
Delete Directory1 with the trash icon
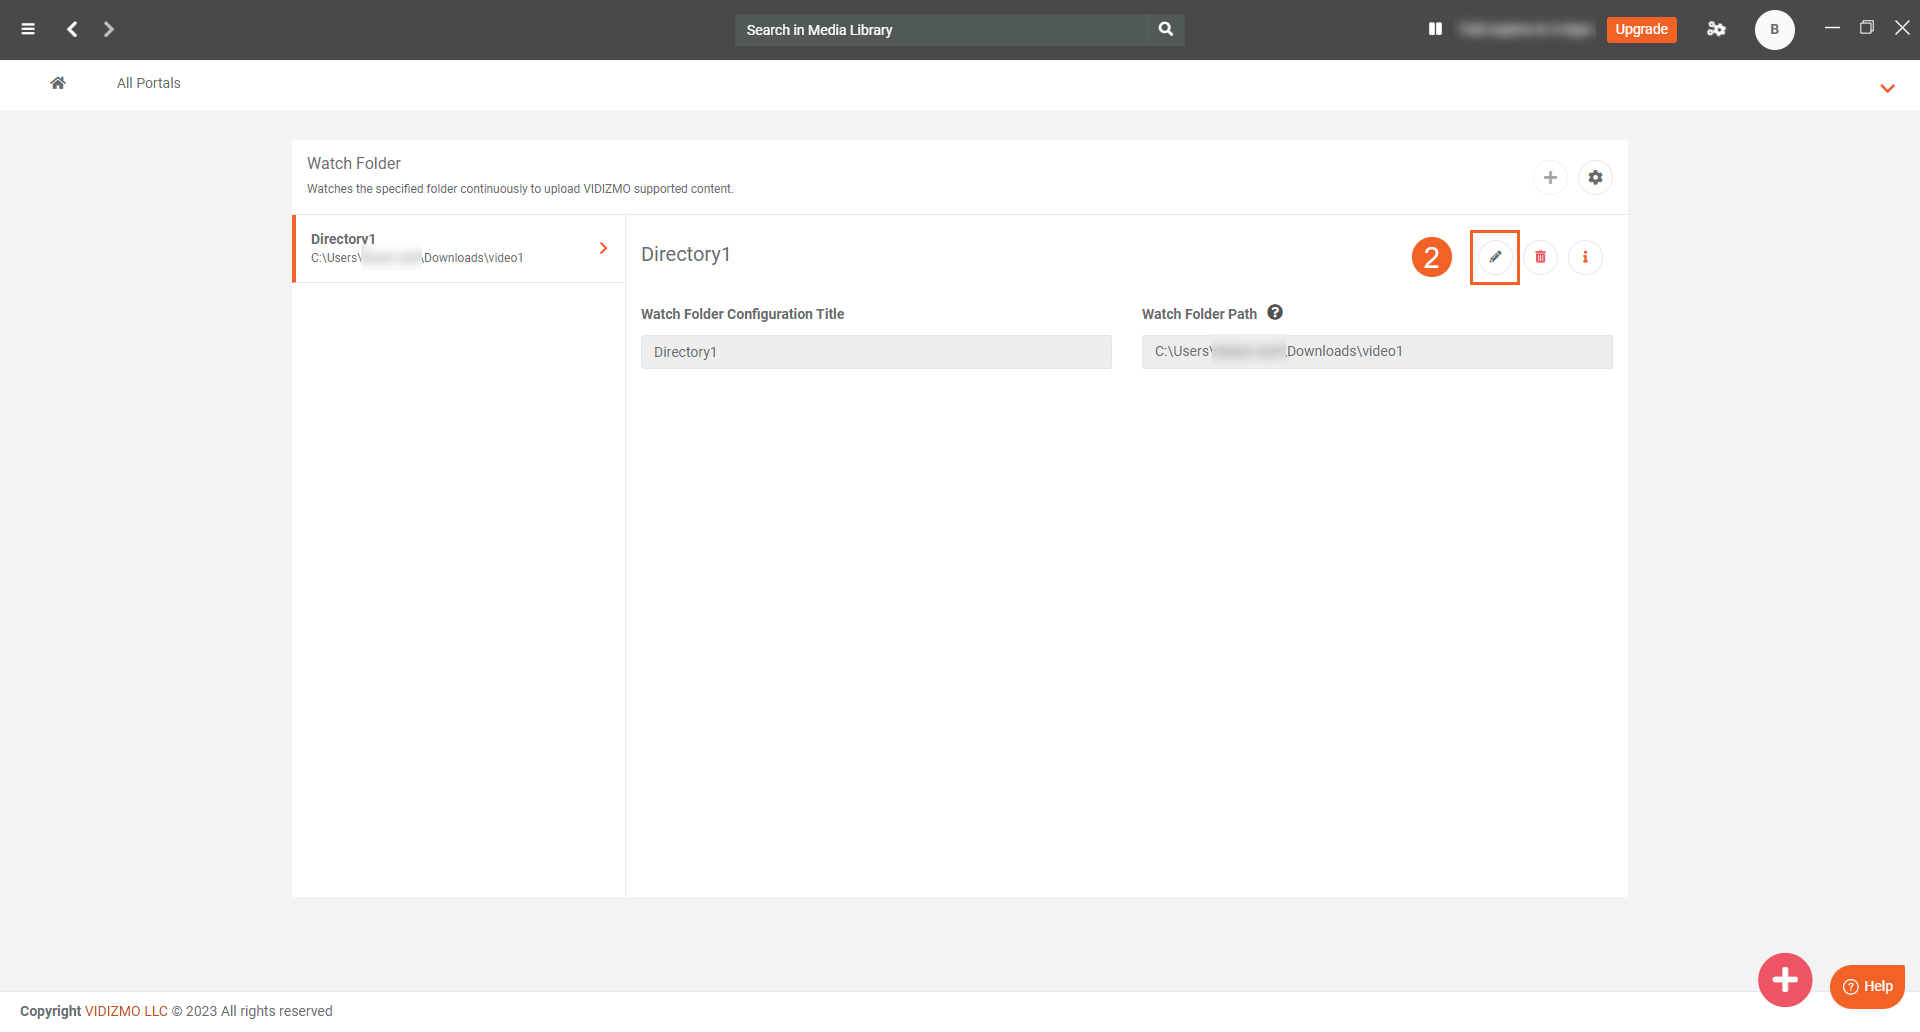click(x=1540, y=257)
